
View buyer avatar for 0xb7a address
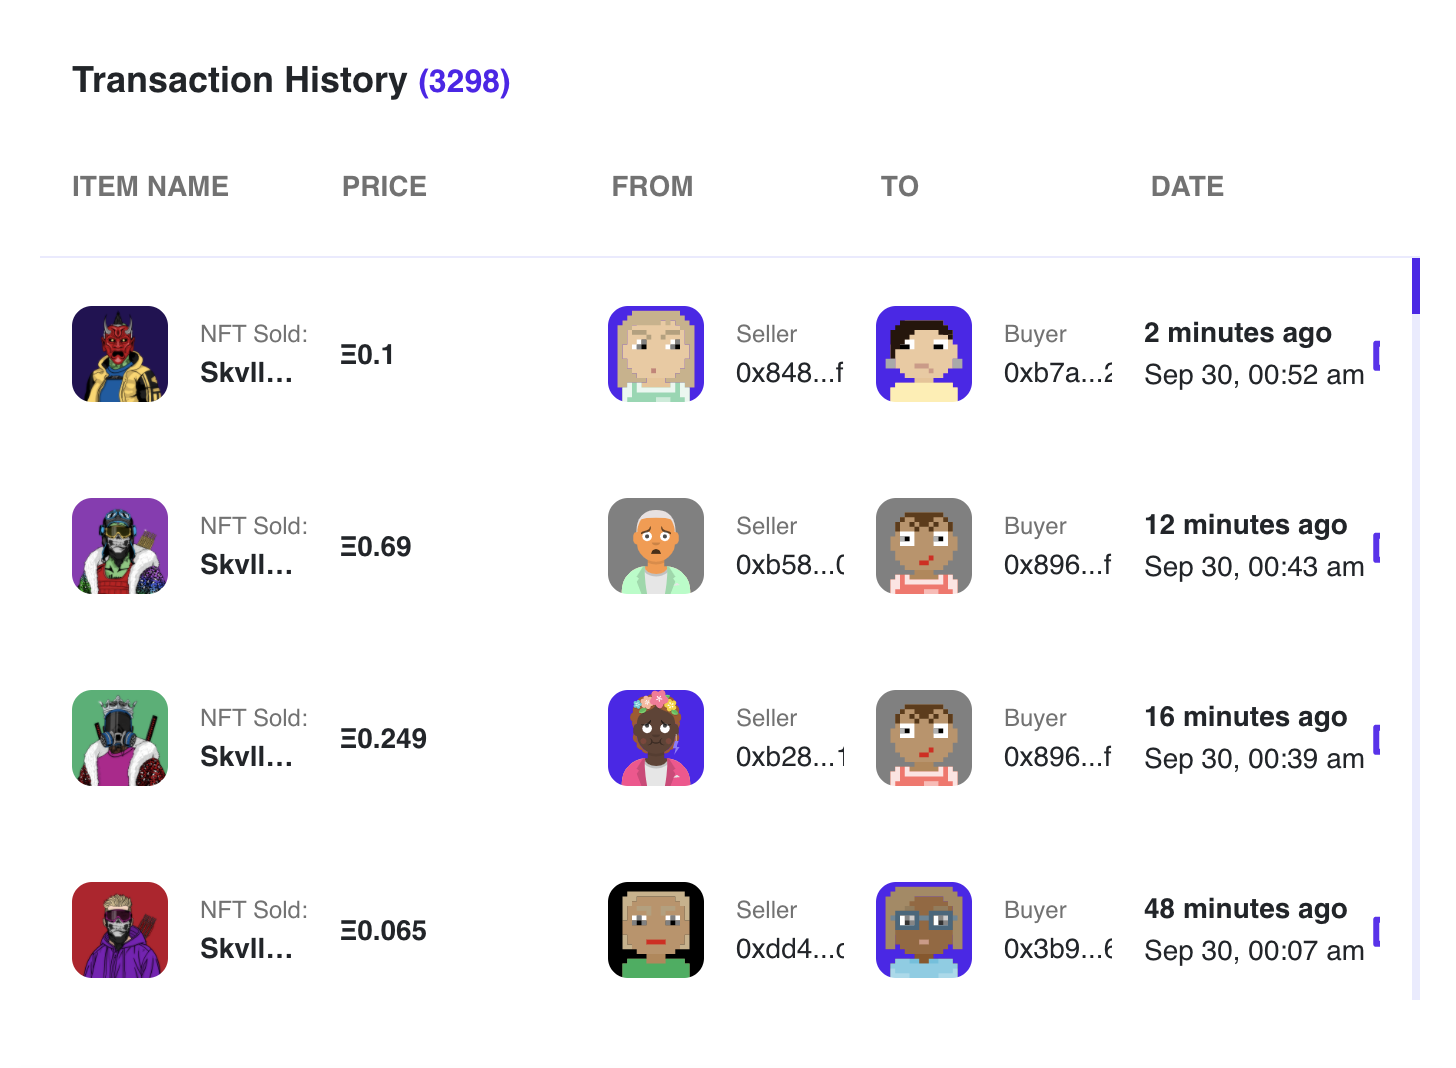pyautogui.click(x=924, y=354)
